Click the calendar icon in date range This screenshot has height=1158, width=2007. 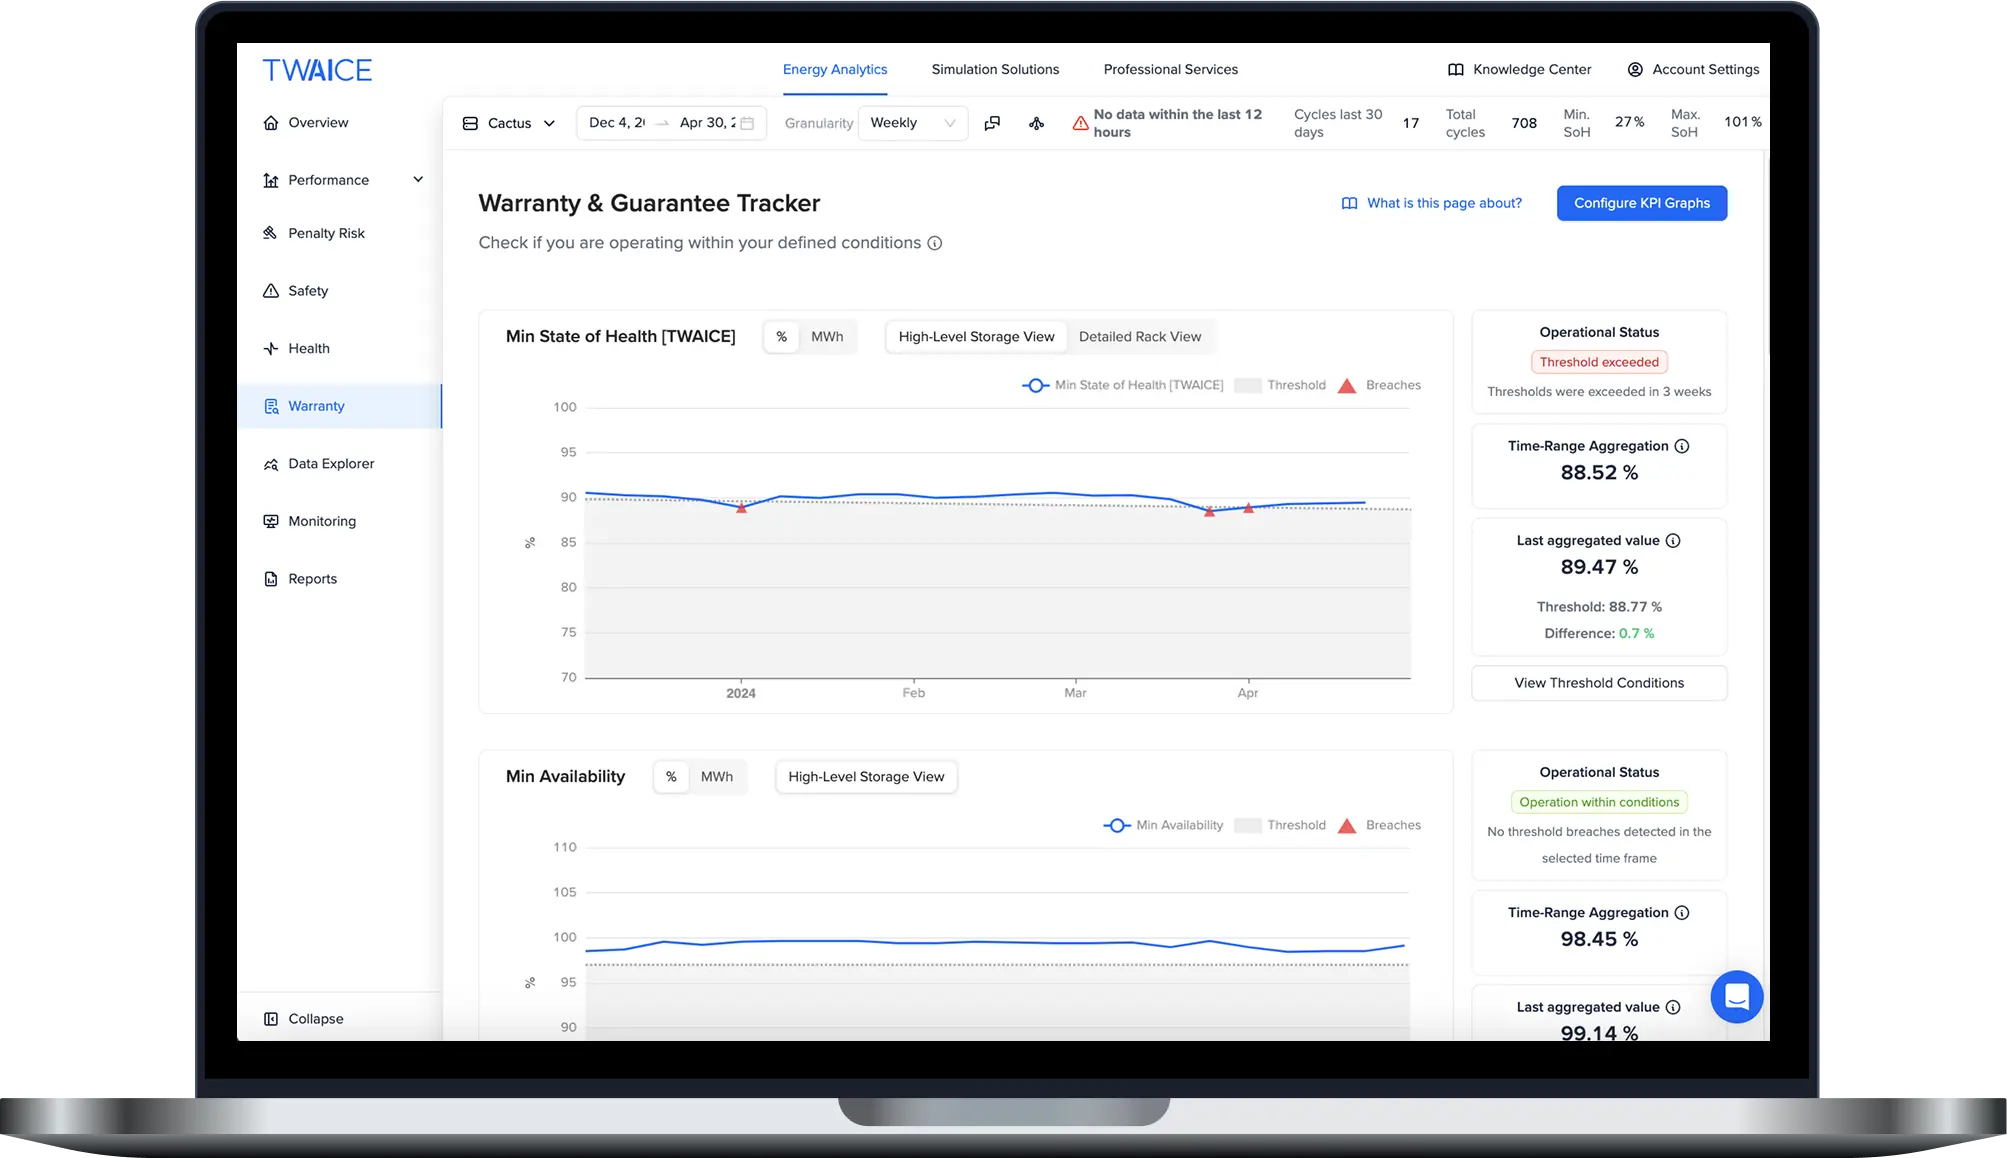pyautogui.click(x=747, y=123)
